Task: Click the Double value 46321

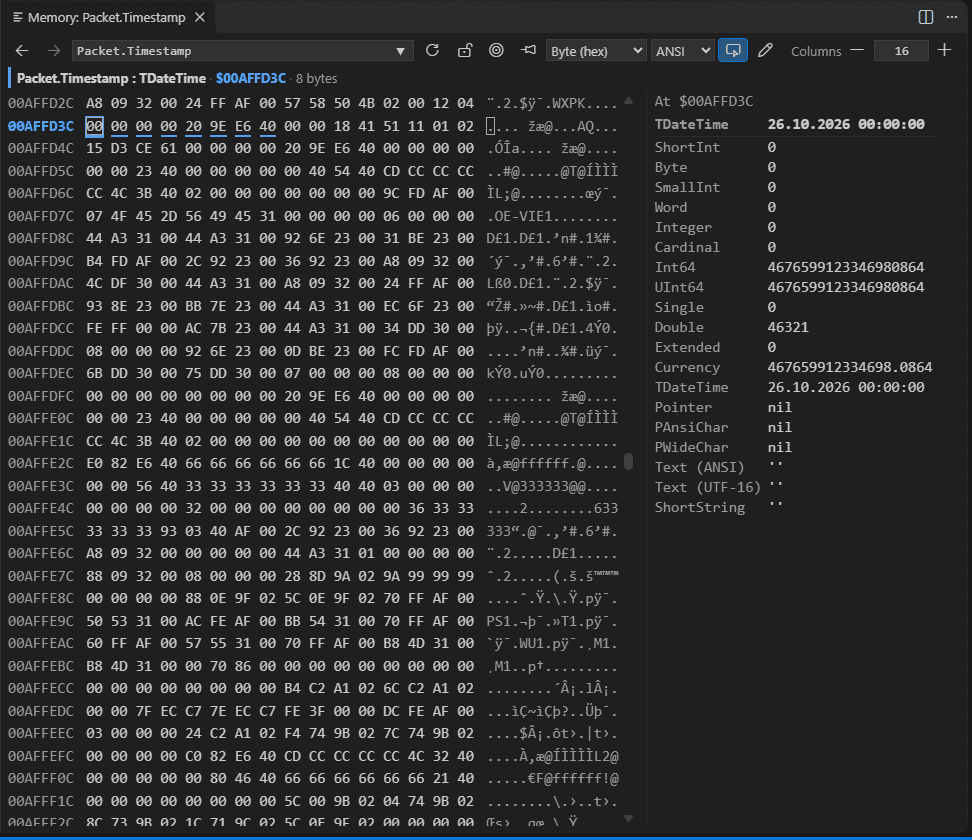Action: [788, 327]
